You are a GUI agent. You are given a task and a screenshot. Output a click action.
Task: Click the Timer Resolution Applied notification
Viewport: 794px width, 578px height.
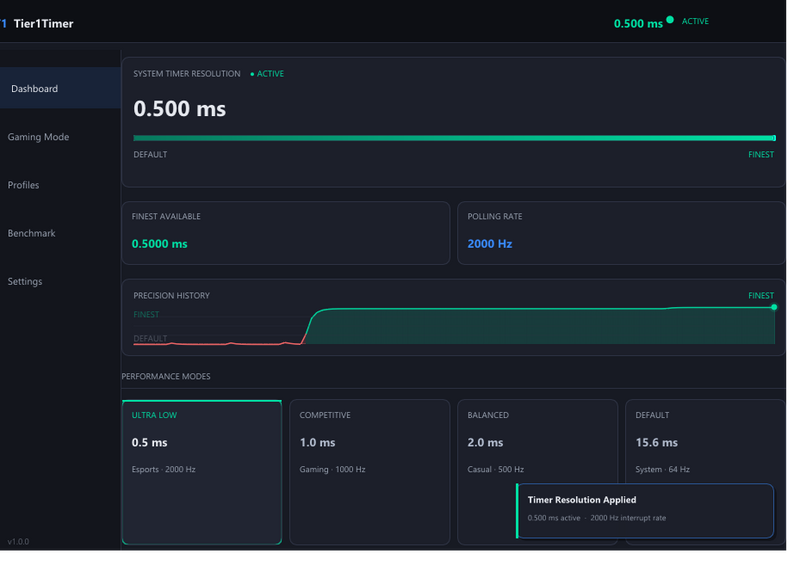click(645, 511)
